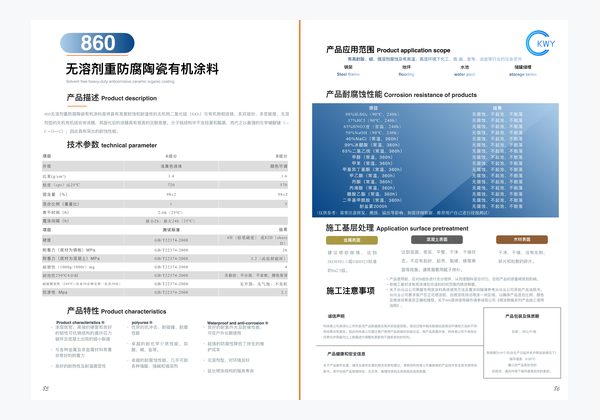The height and width of the screenshot is (420, 600).
Task: Click the "混合比例（重量比）" parameter row
Action: 165,204
